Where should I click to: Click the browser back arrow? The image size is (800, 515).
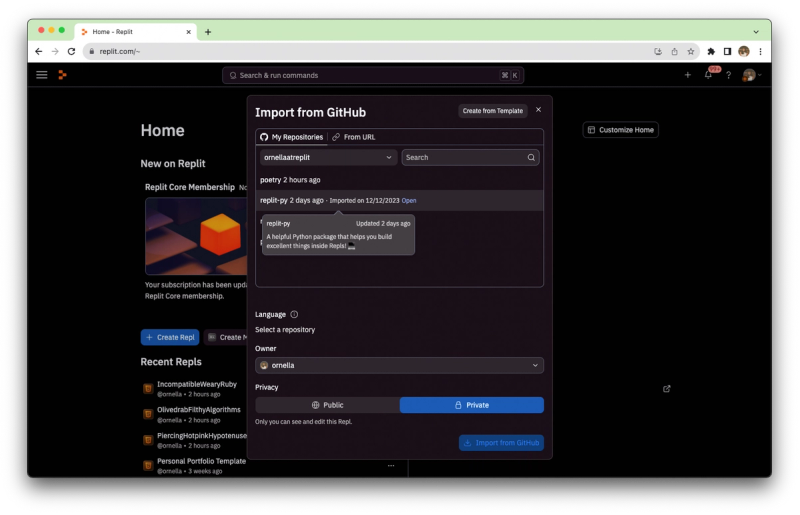point(39,51)
